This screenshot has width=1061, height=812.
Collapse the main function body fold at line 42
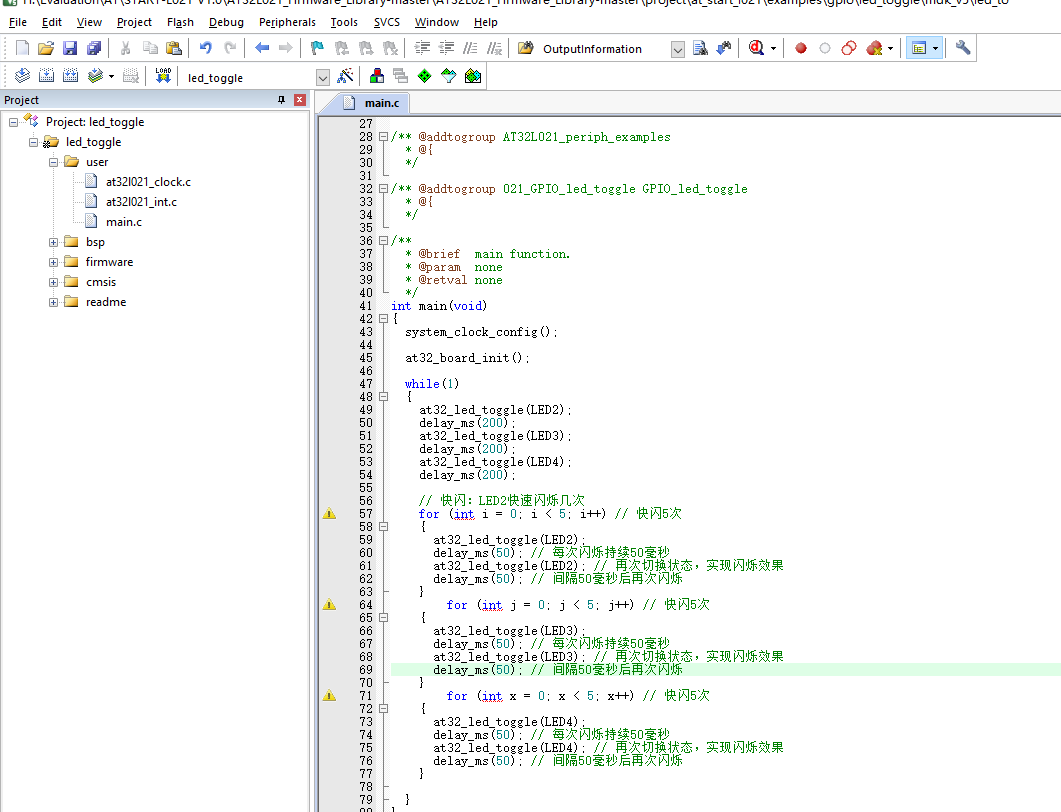pyautogui.click(x=384, y=319)
